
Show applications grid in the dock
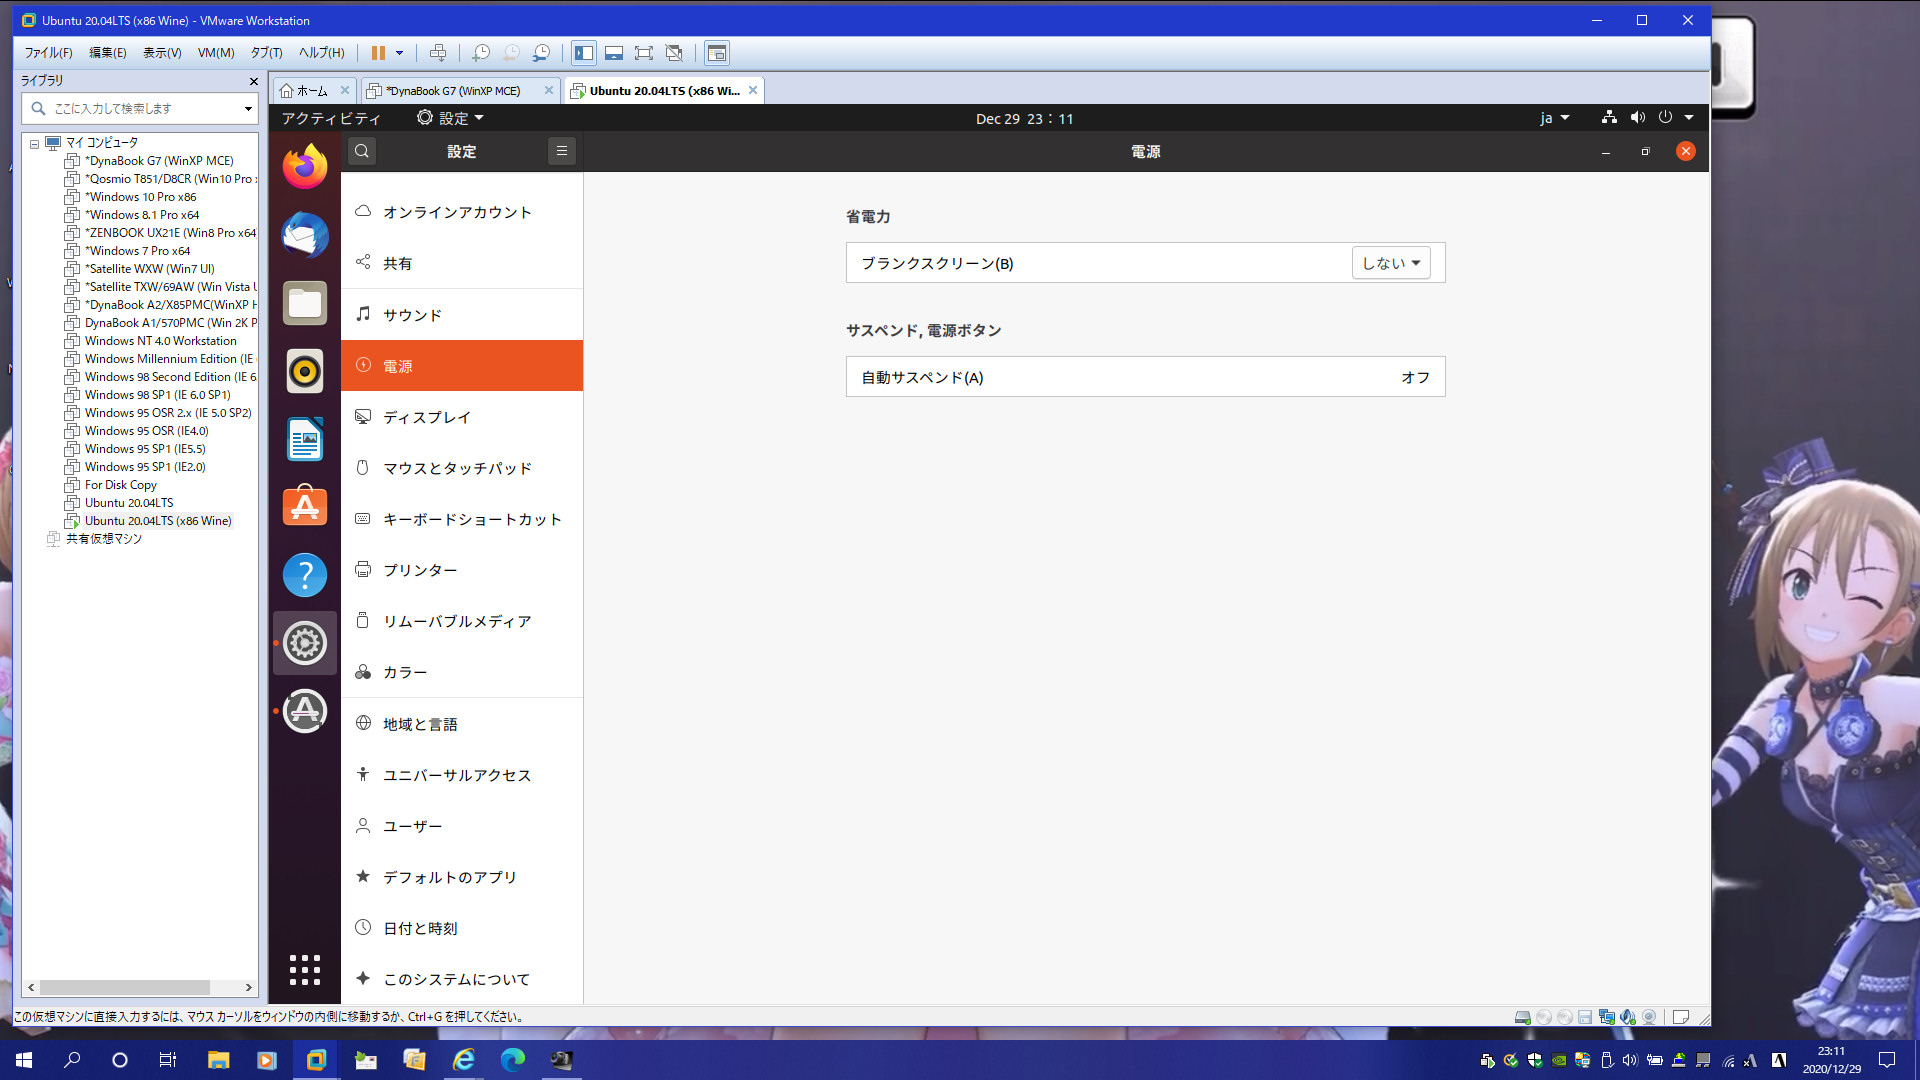304,969
